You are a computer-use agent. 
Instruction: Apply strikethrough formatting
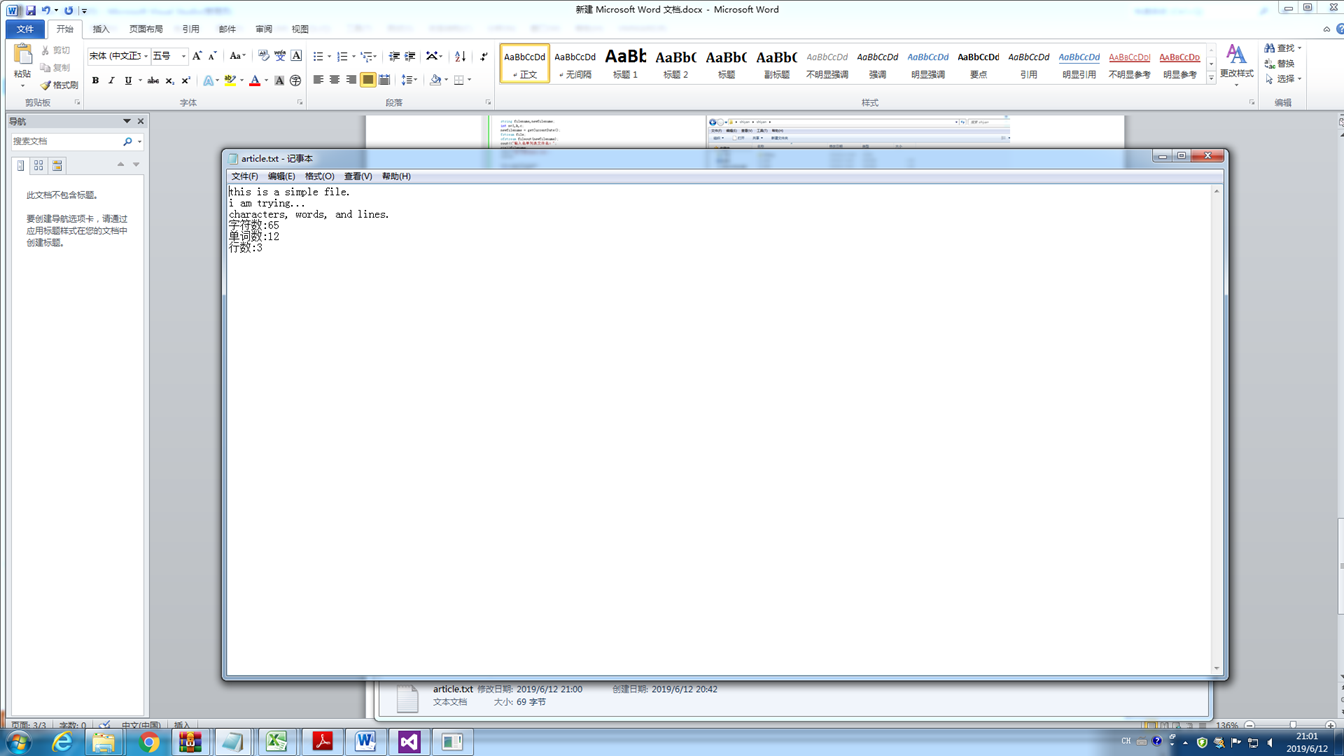click(x=153, y=80)
